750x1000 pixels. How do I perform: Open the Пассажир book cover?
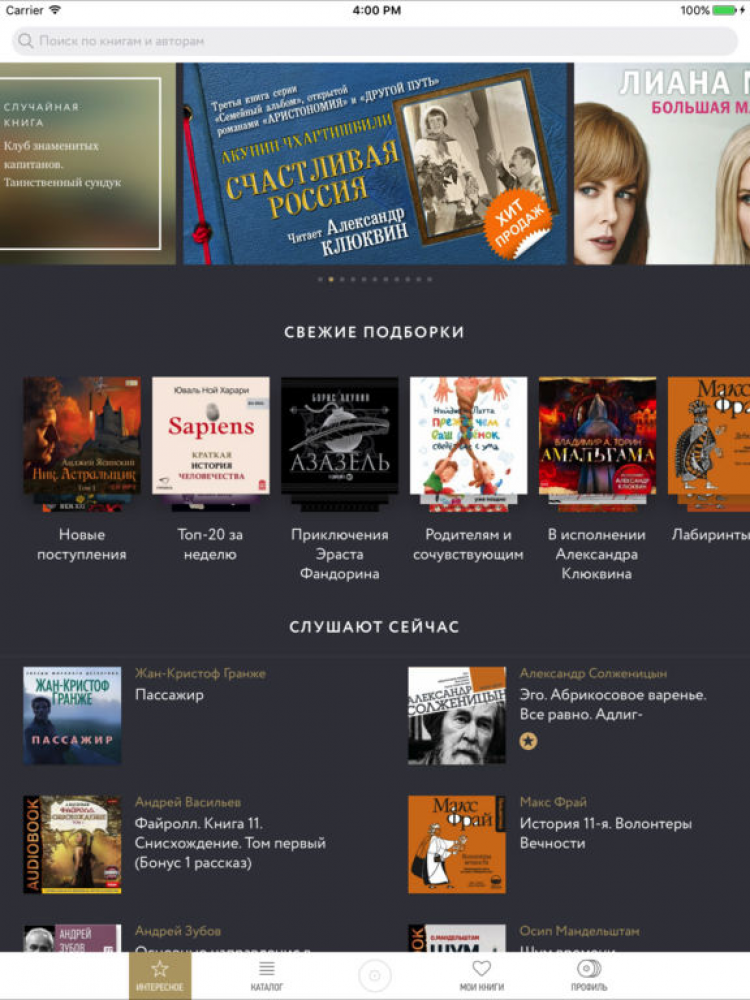pos(72,716)
